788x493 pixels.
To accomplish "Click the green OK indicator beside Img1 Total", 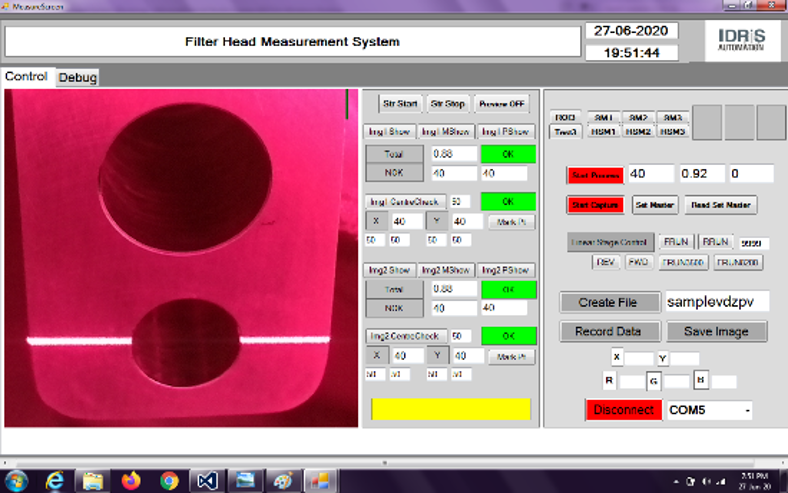I will pyautogui.click(x=508, y=154).
